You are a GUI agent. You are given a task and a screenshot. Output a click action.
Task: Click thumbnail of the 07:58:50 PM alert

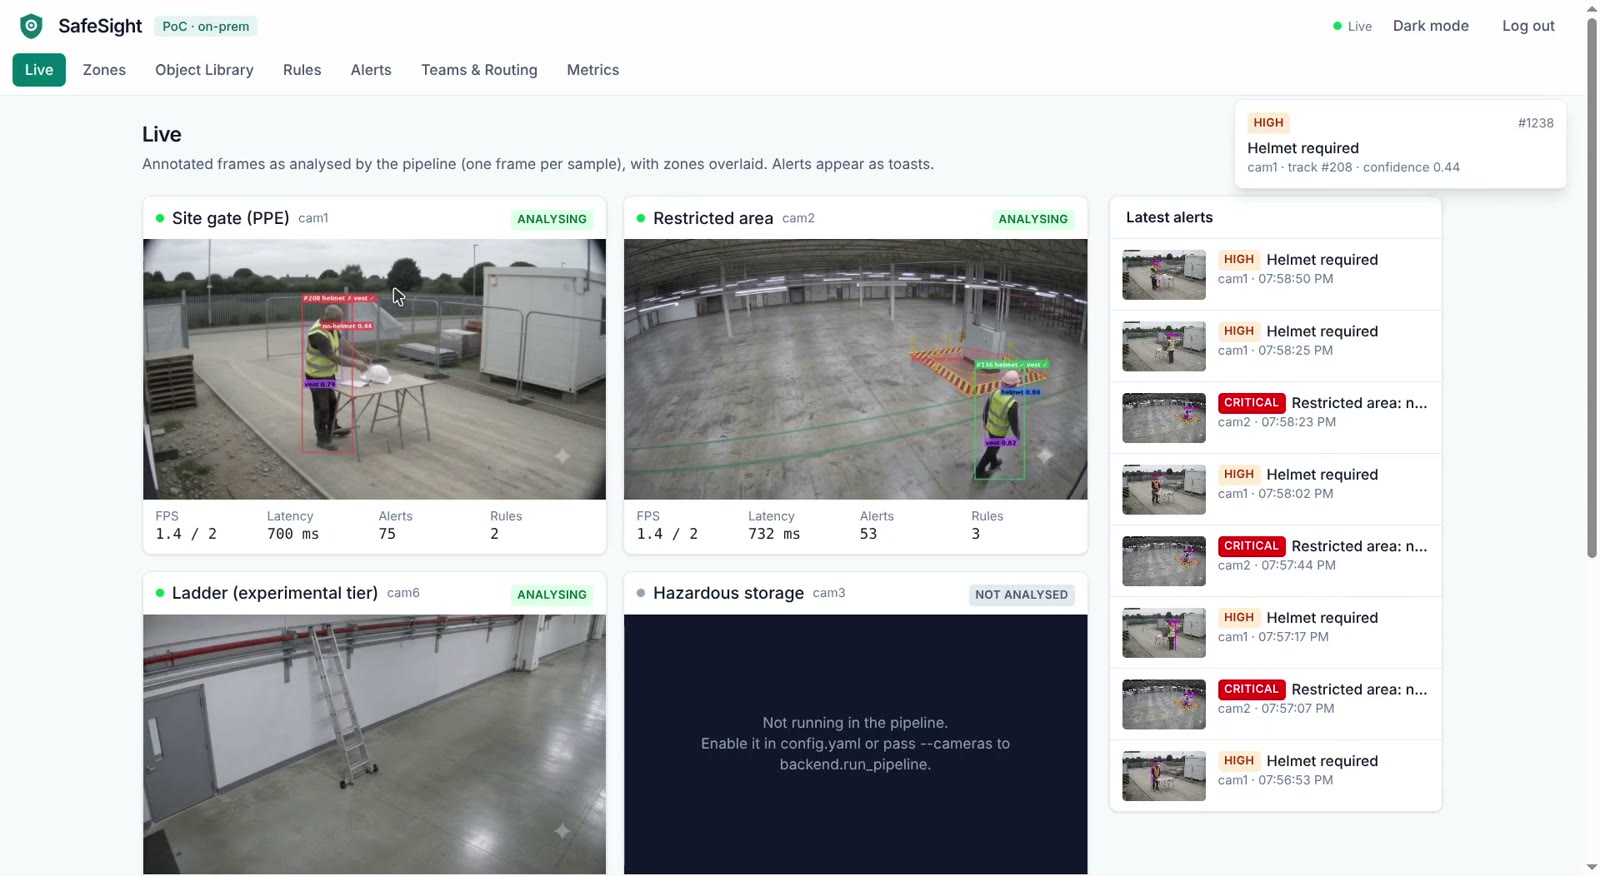click(x=1164, y=275)
